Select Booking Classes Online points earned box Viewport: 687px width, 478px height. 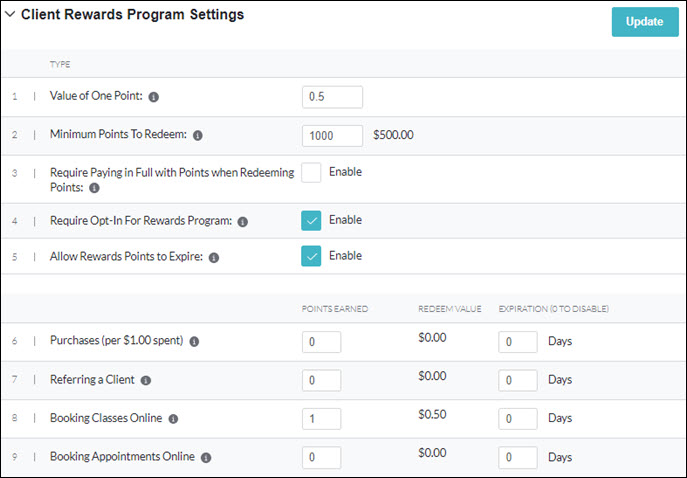tap(321, 419)
